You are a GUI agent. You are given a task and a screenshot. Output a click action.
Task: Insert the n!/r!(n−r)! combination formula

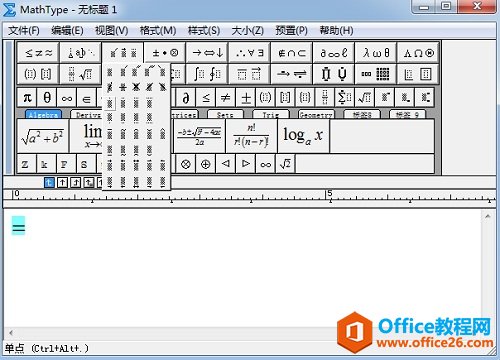pos(251,136)
